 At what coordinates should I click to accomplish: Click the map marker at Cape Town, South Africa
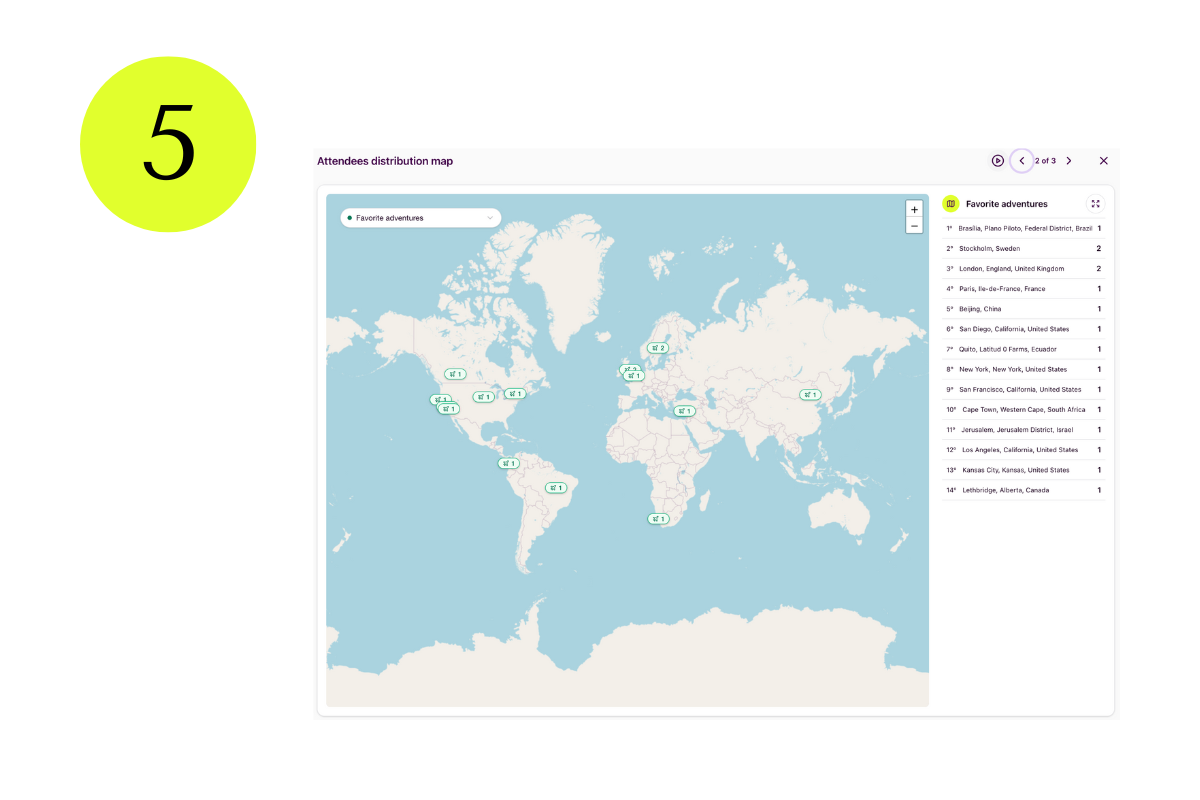(658, 519)
